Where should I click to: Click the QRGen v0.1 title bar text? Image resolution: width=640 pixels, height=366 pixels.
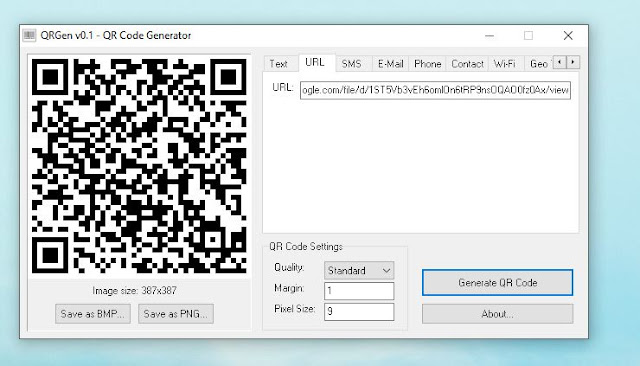[x=116, y=35]
